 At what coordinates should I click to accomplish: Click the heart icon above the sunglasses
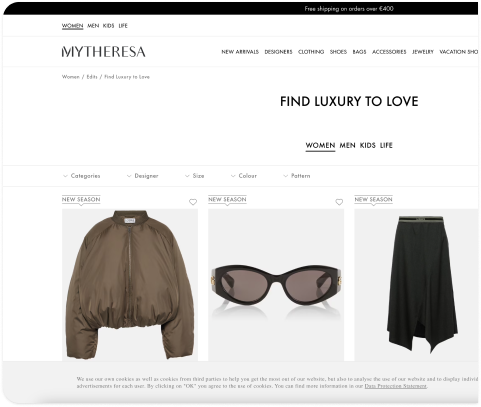[x=339, y=202]
